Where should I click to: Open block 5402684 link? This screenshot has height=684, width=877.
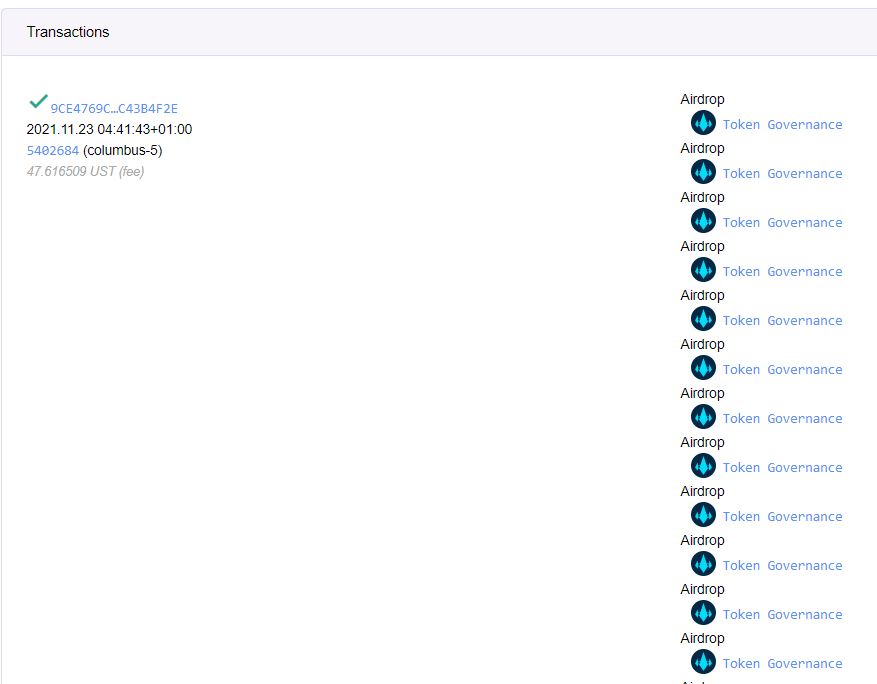tap(53, 150)
